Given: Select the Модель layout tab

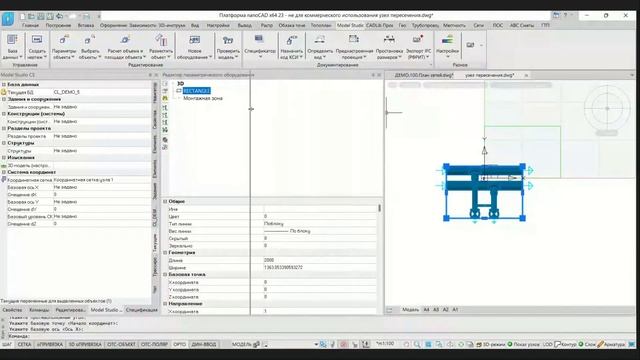Looking at the screenshot, I should tap(410, 310).
